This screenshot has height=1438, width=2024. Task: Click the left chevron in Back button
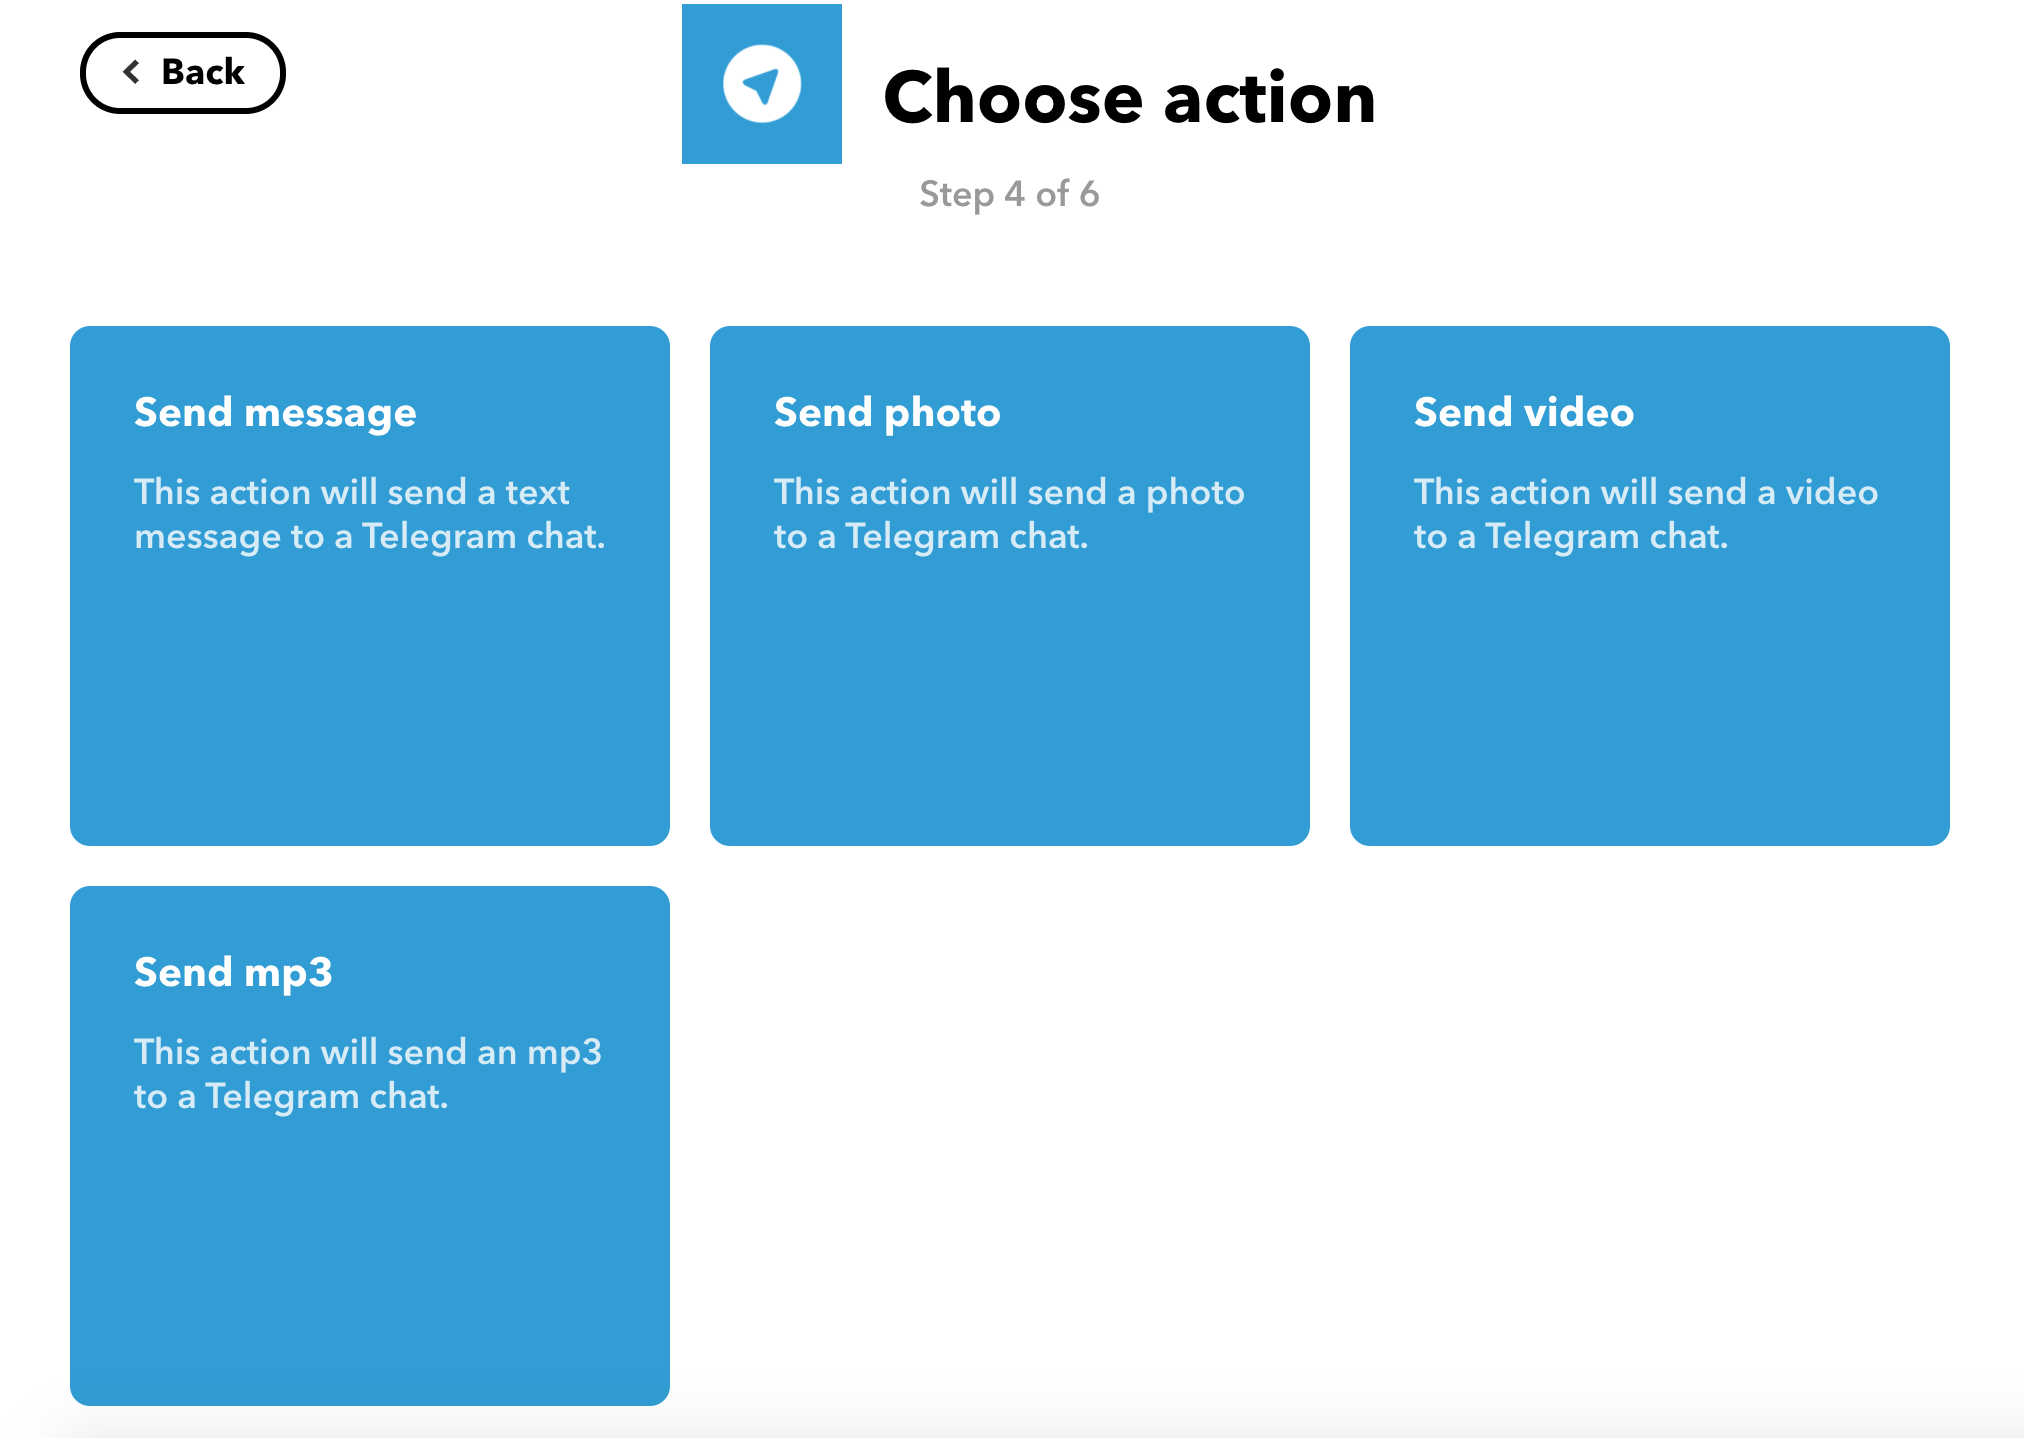(x=131, y=72)
